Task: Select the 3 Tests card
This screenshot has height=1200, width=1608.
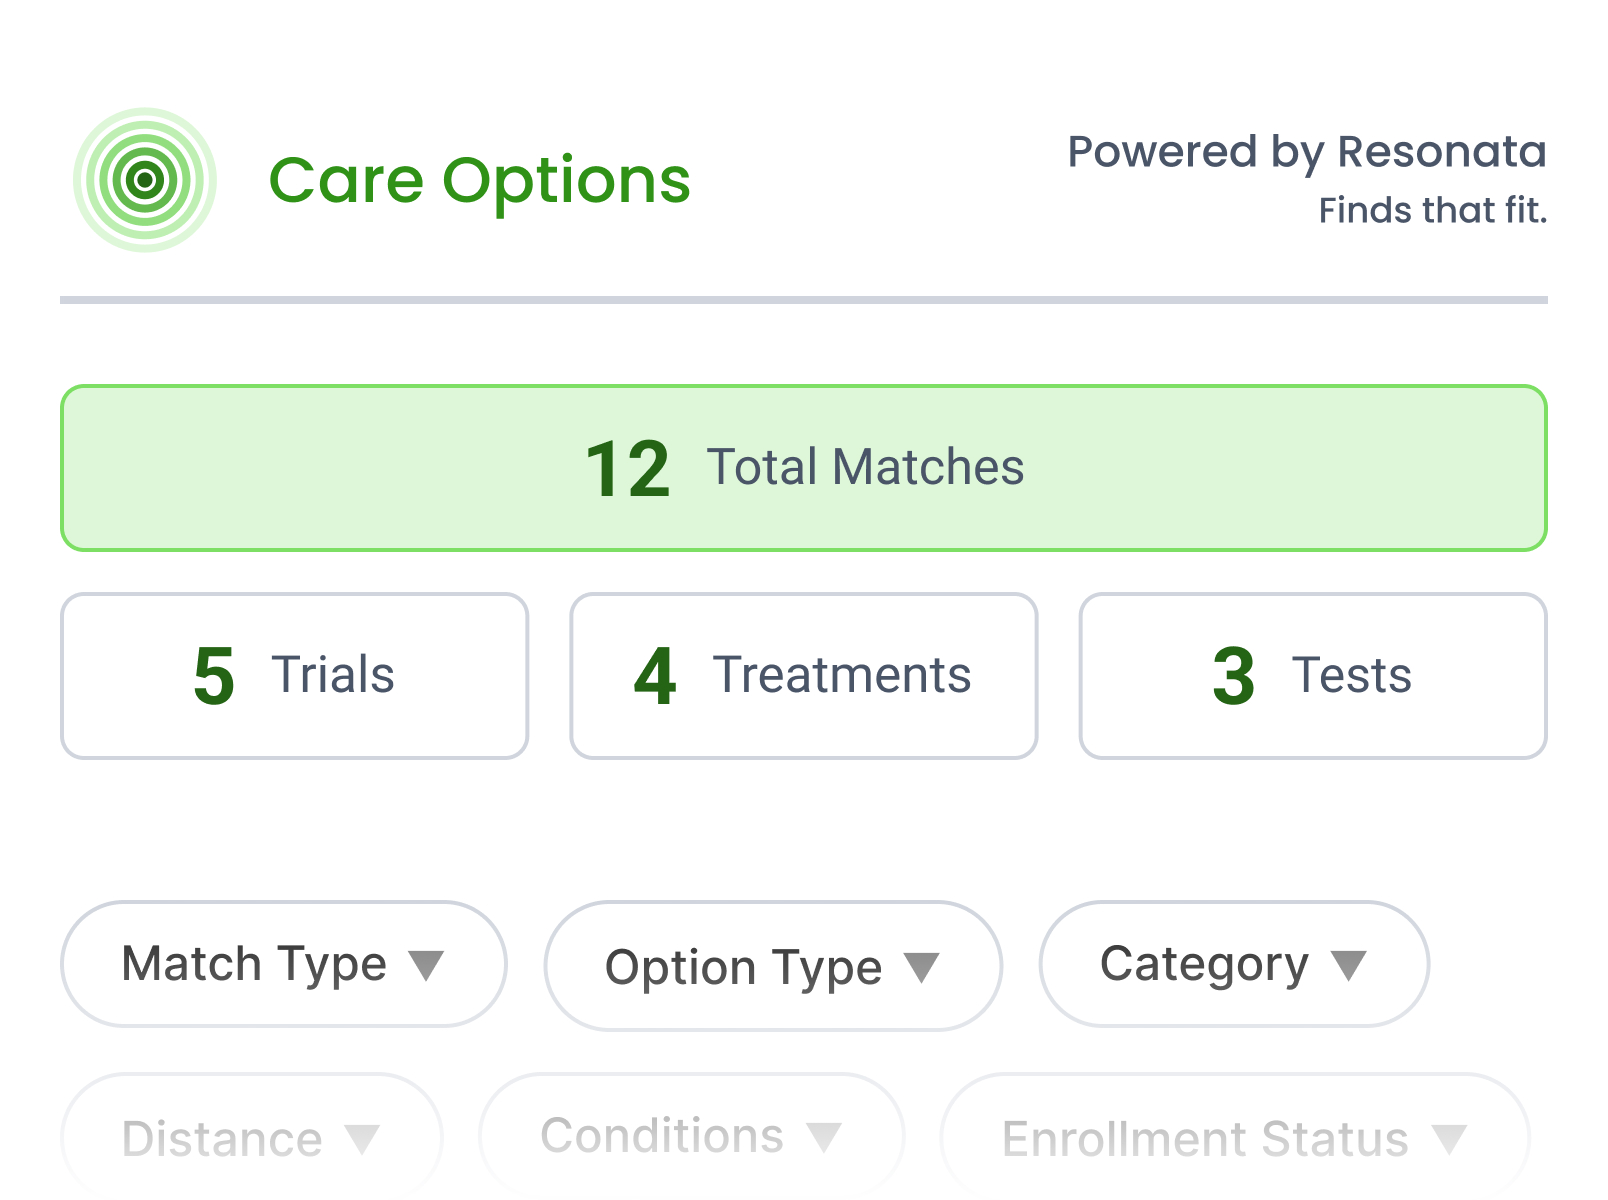Action: click(1313, 676)
